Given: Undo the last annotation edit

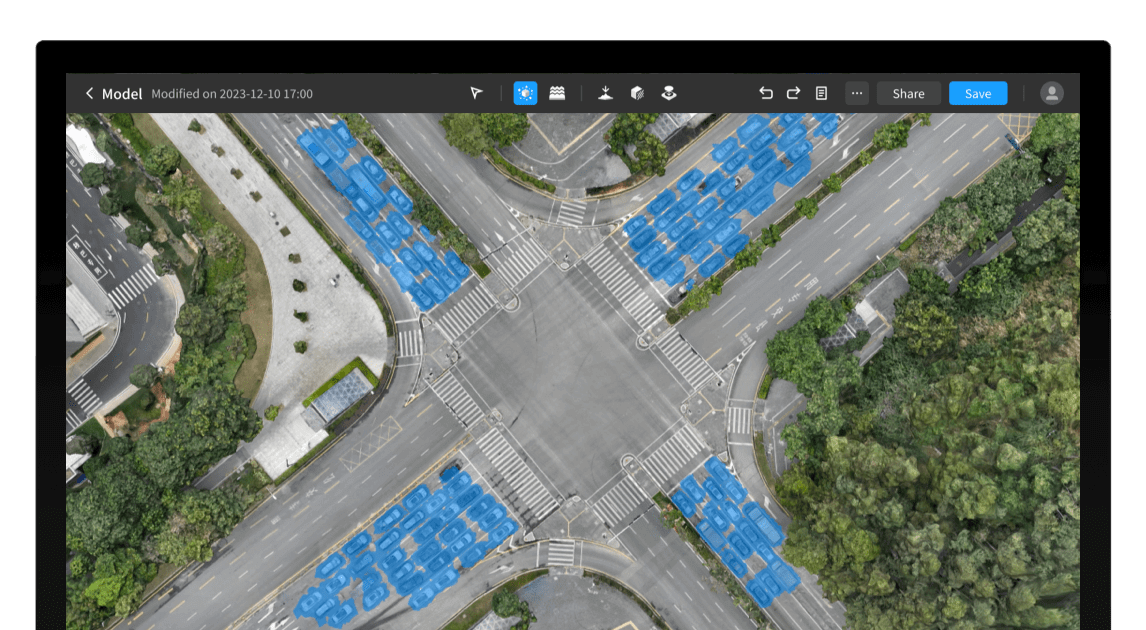Looking at the screenshot, I should 765,93.
